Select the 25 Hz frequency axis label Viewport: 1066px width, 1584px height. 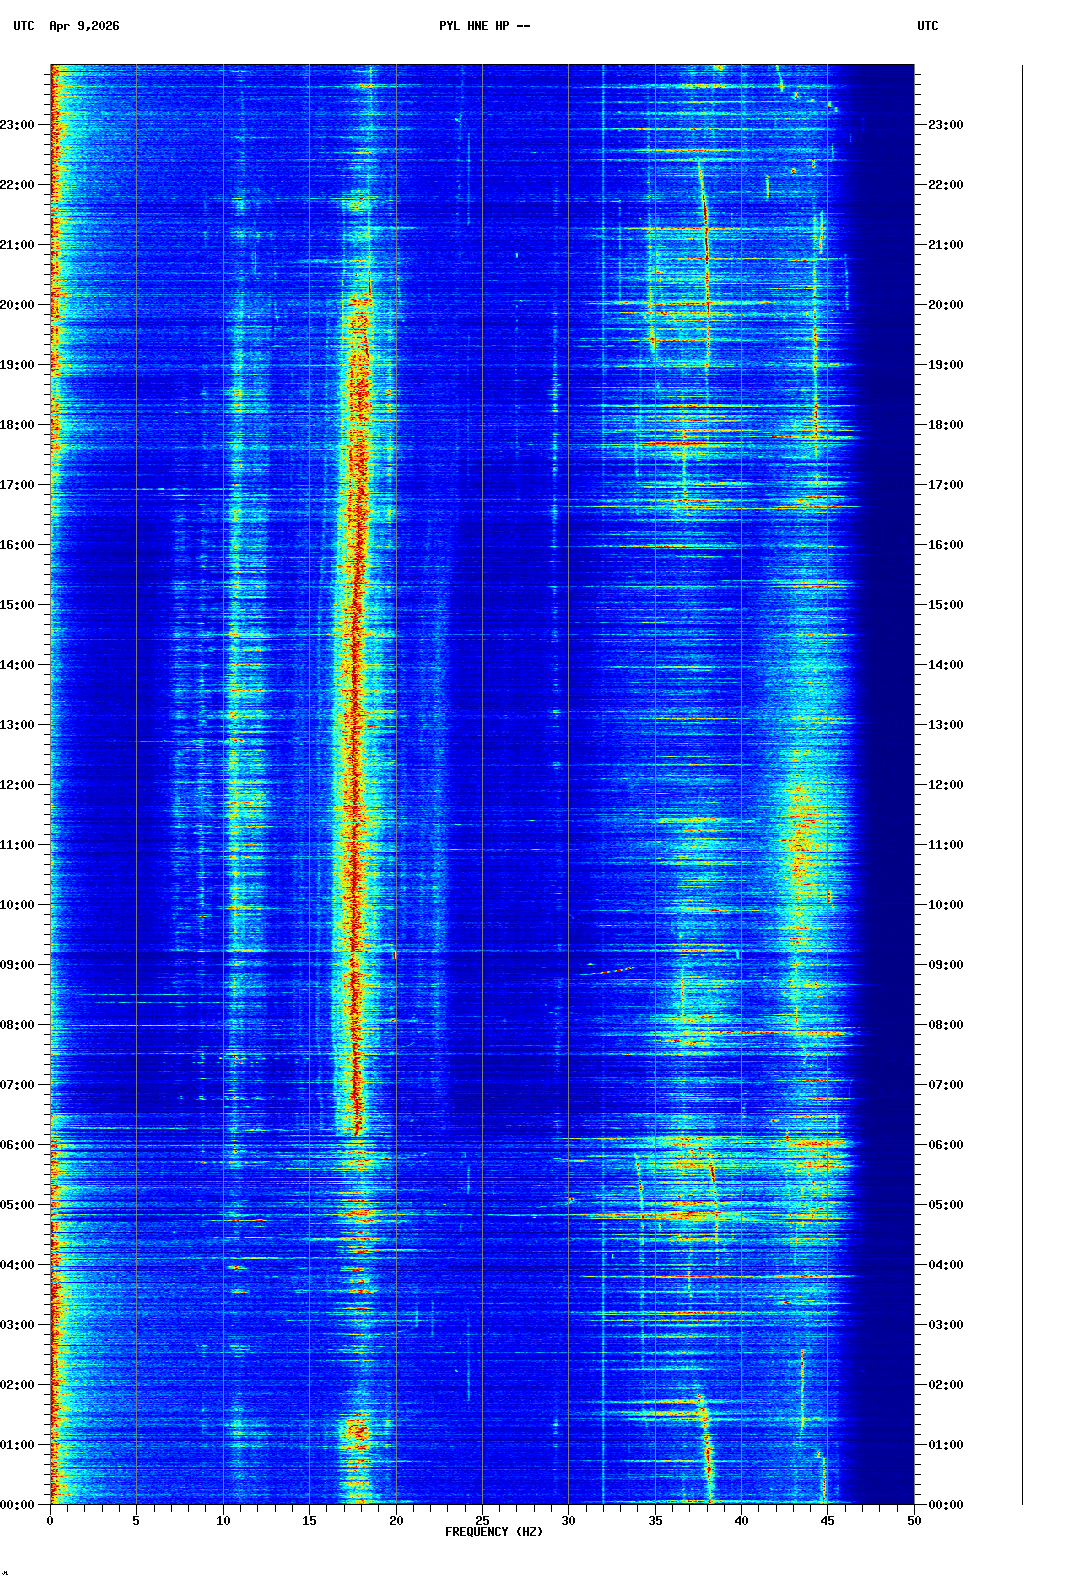point(482,1521)
